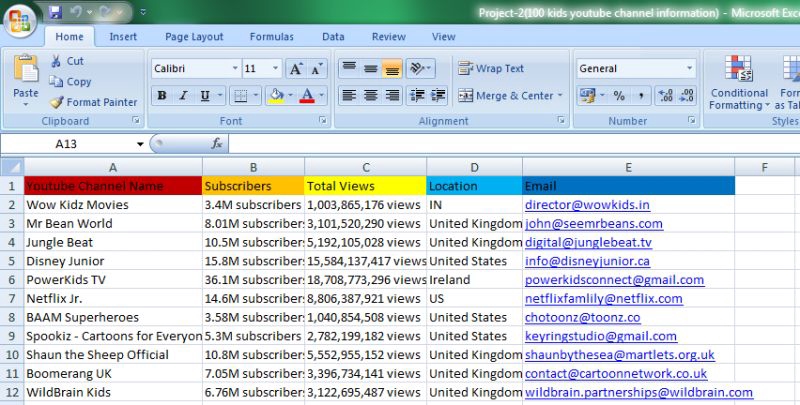Open the Font dialog launcher

[x=322, y=120]
